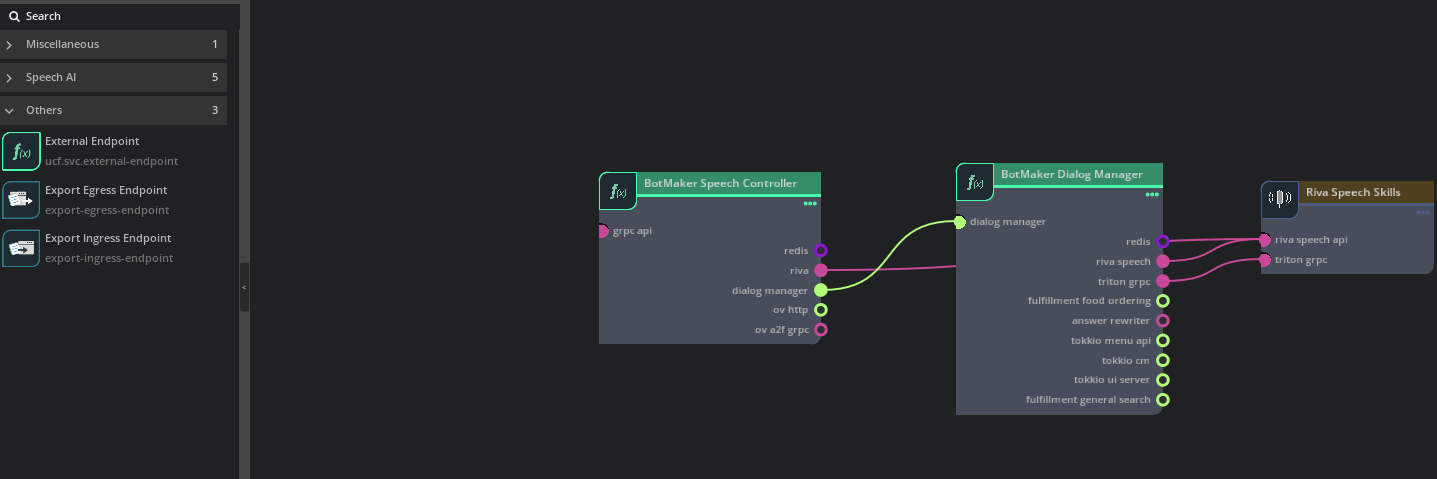Click the grpc api input port
The width and height of the screenshot is (1437, 479).
coord(603,231)
